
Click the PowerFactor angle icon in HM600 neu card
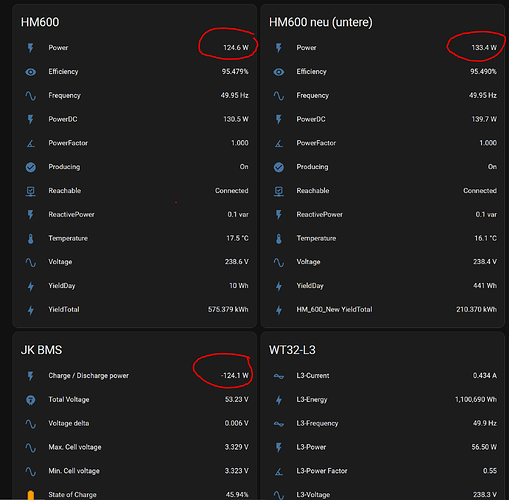pyautogui.click(x=279, y=143)
